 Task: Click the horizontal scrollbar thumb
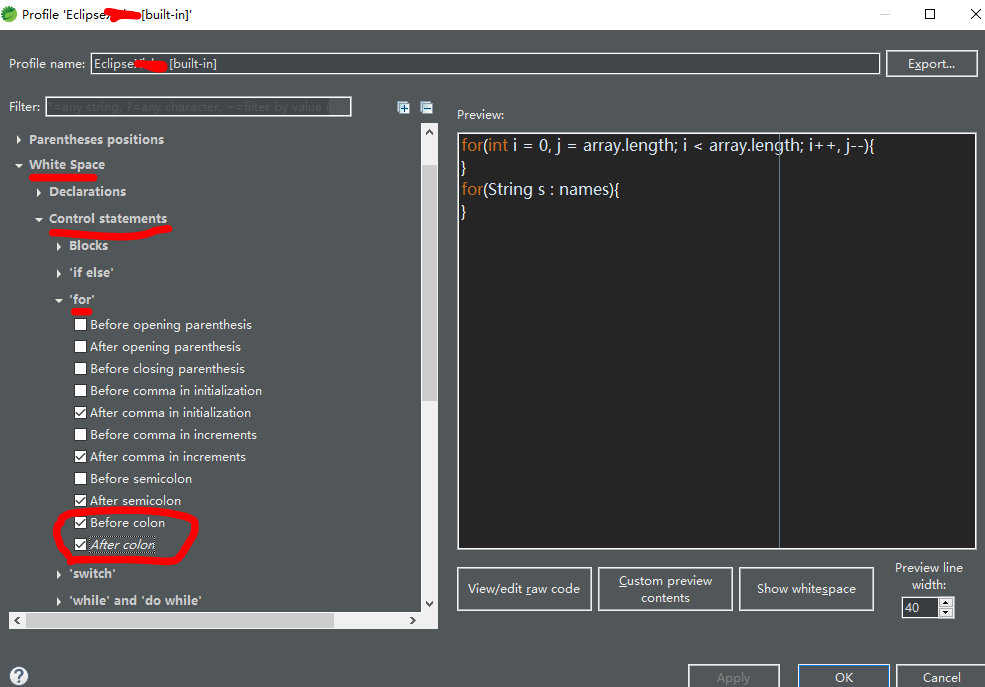(x=180, y=620)
